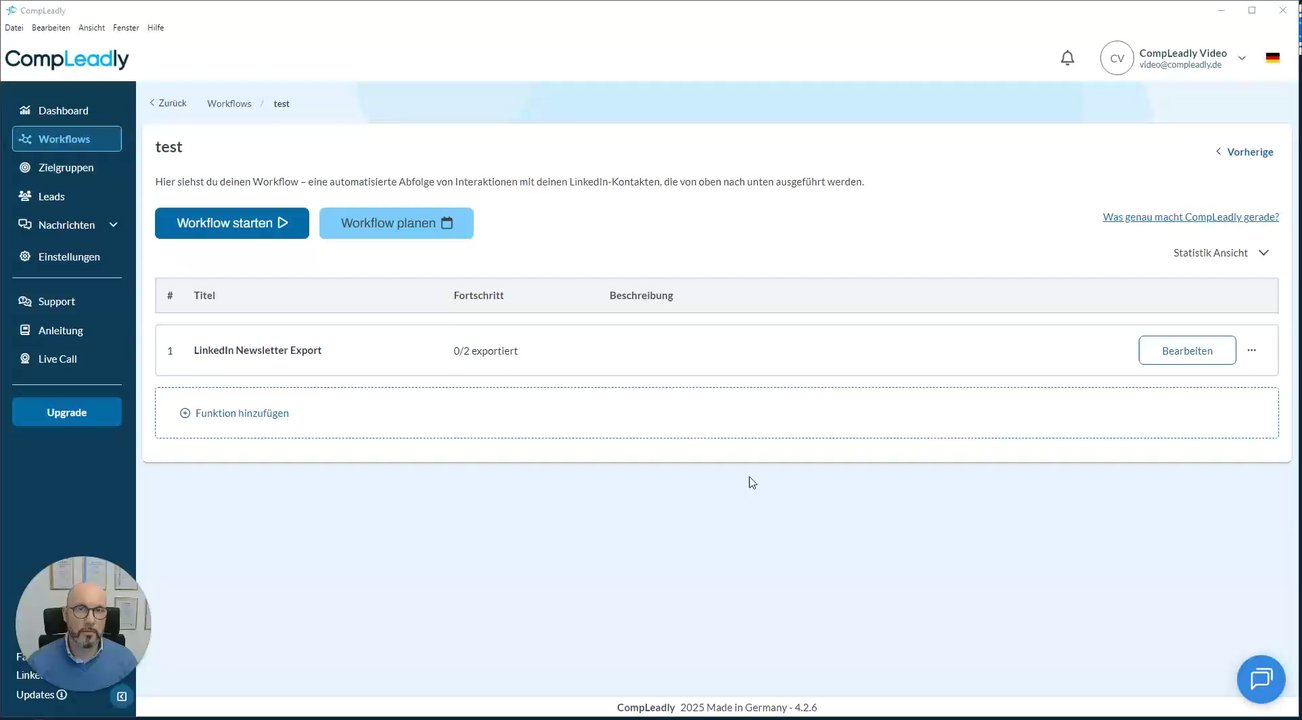The image size is (1302, 720).
Task: Open the Statistik Ansicht dropdown
Action: coord(1221,253)
